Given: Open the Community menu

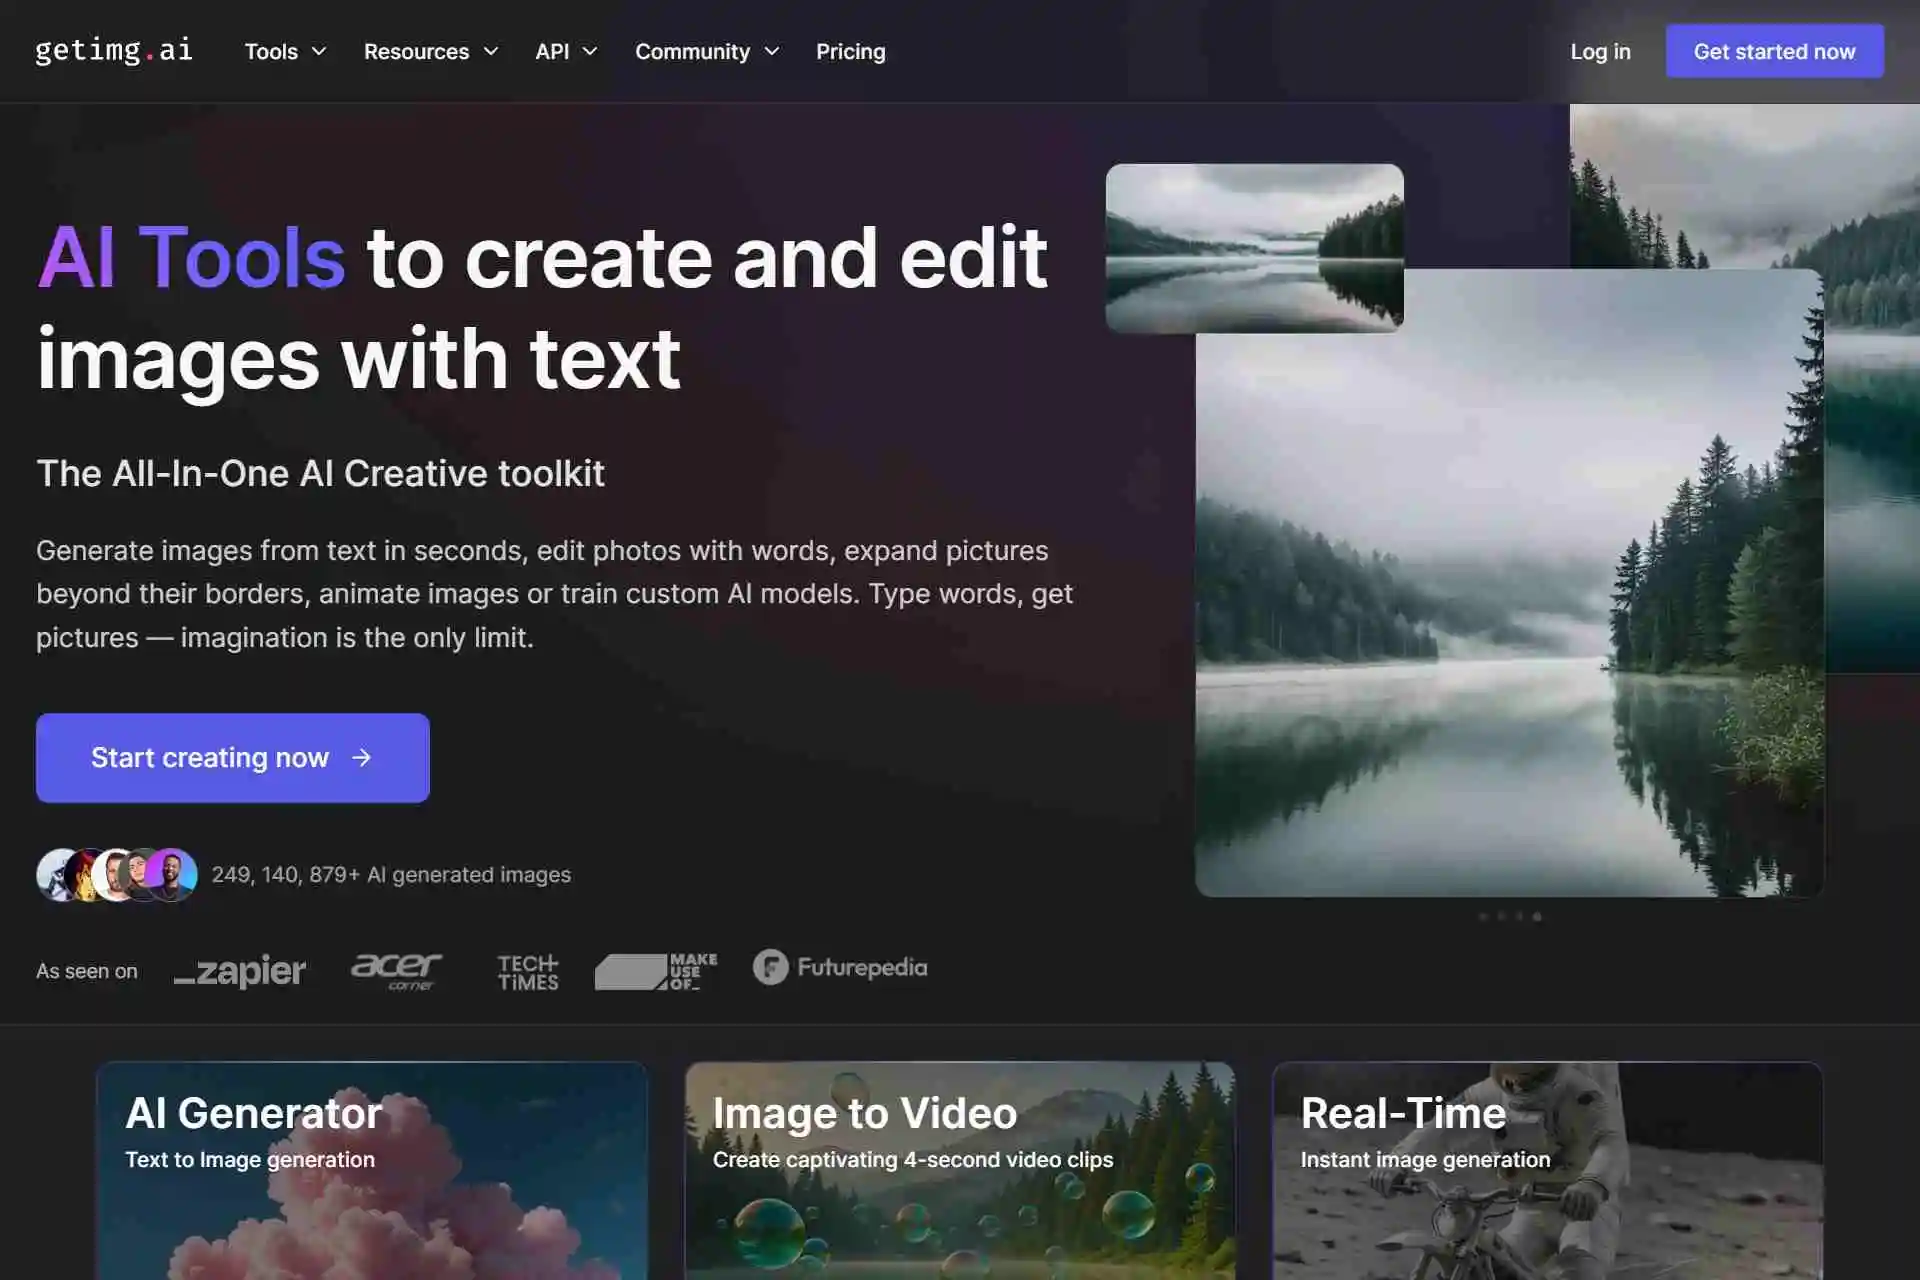Looking at the screenshot, I should 707,51.
